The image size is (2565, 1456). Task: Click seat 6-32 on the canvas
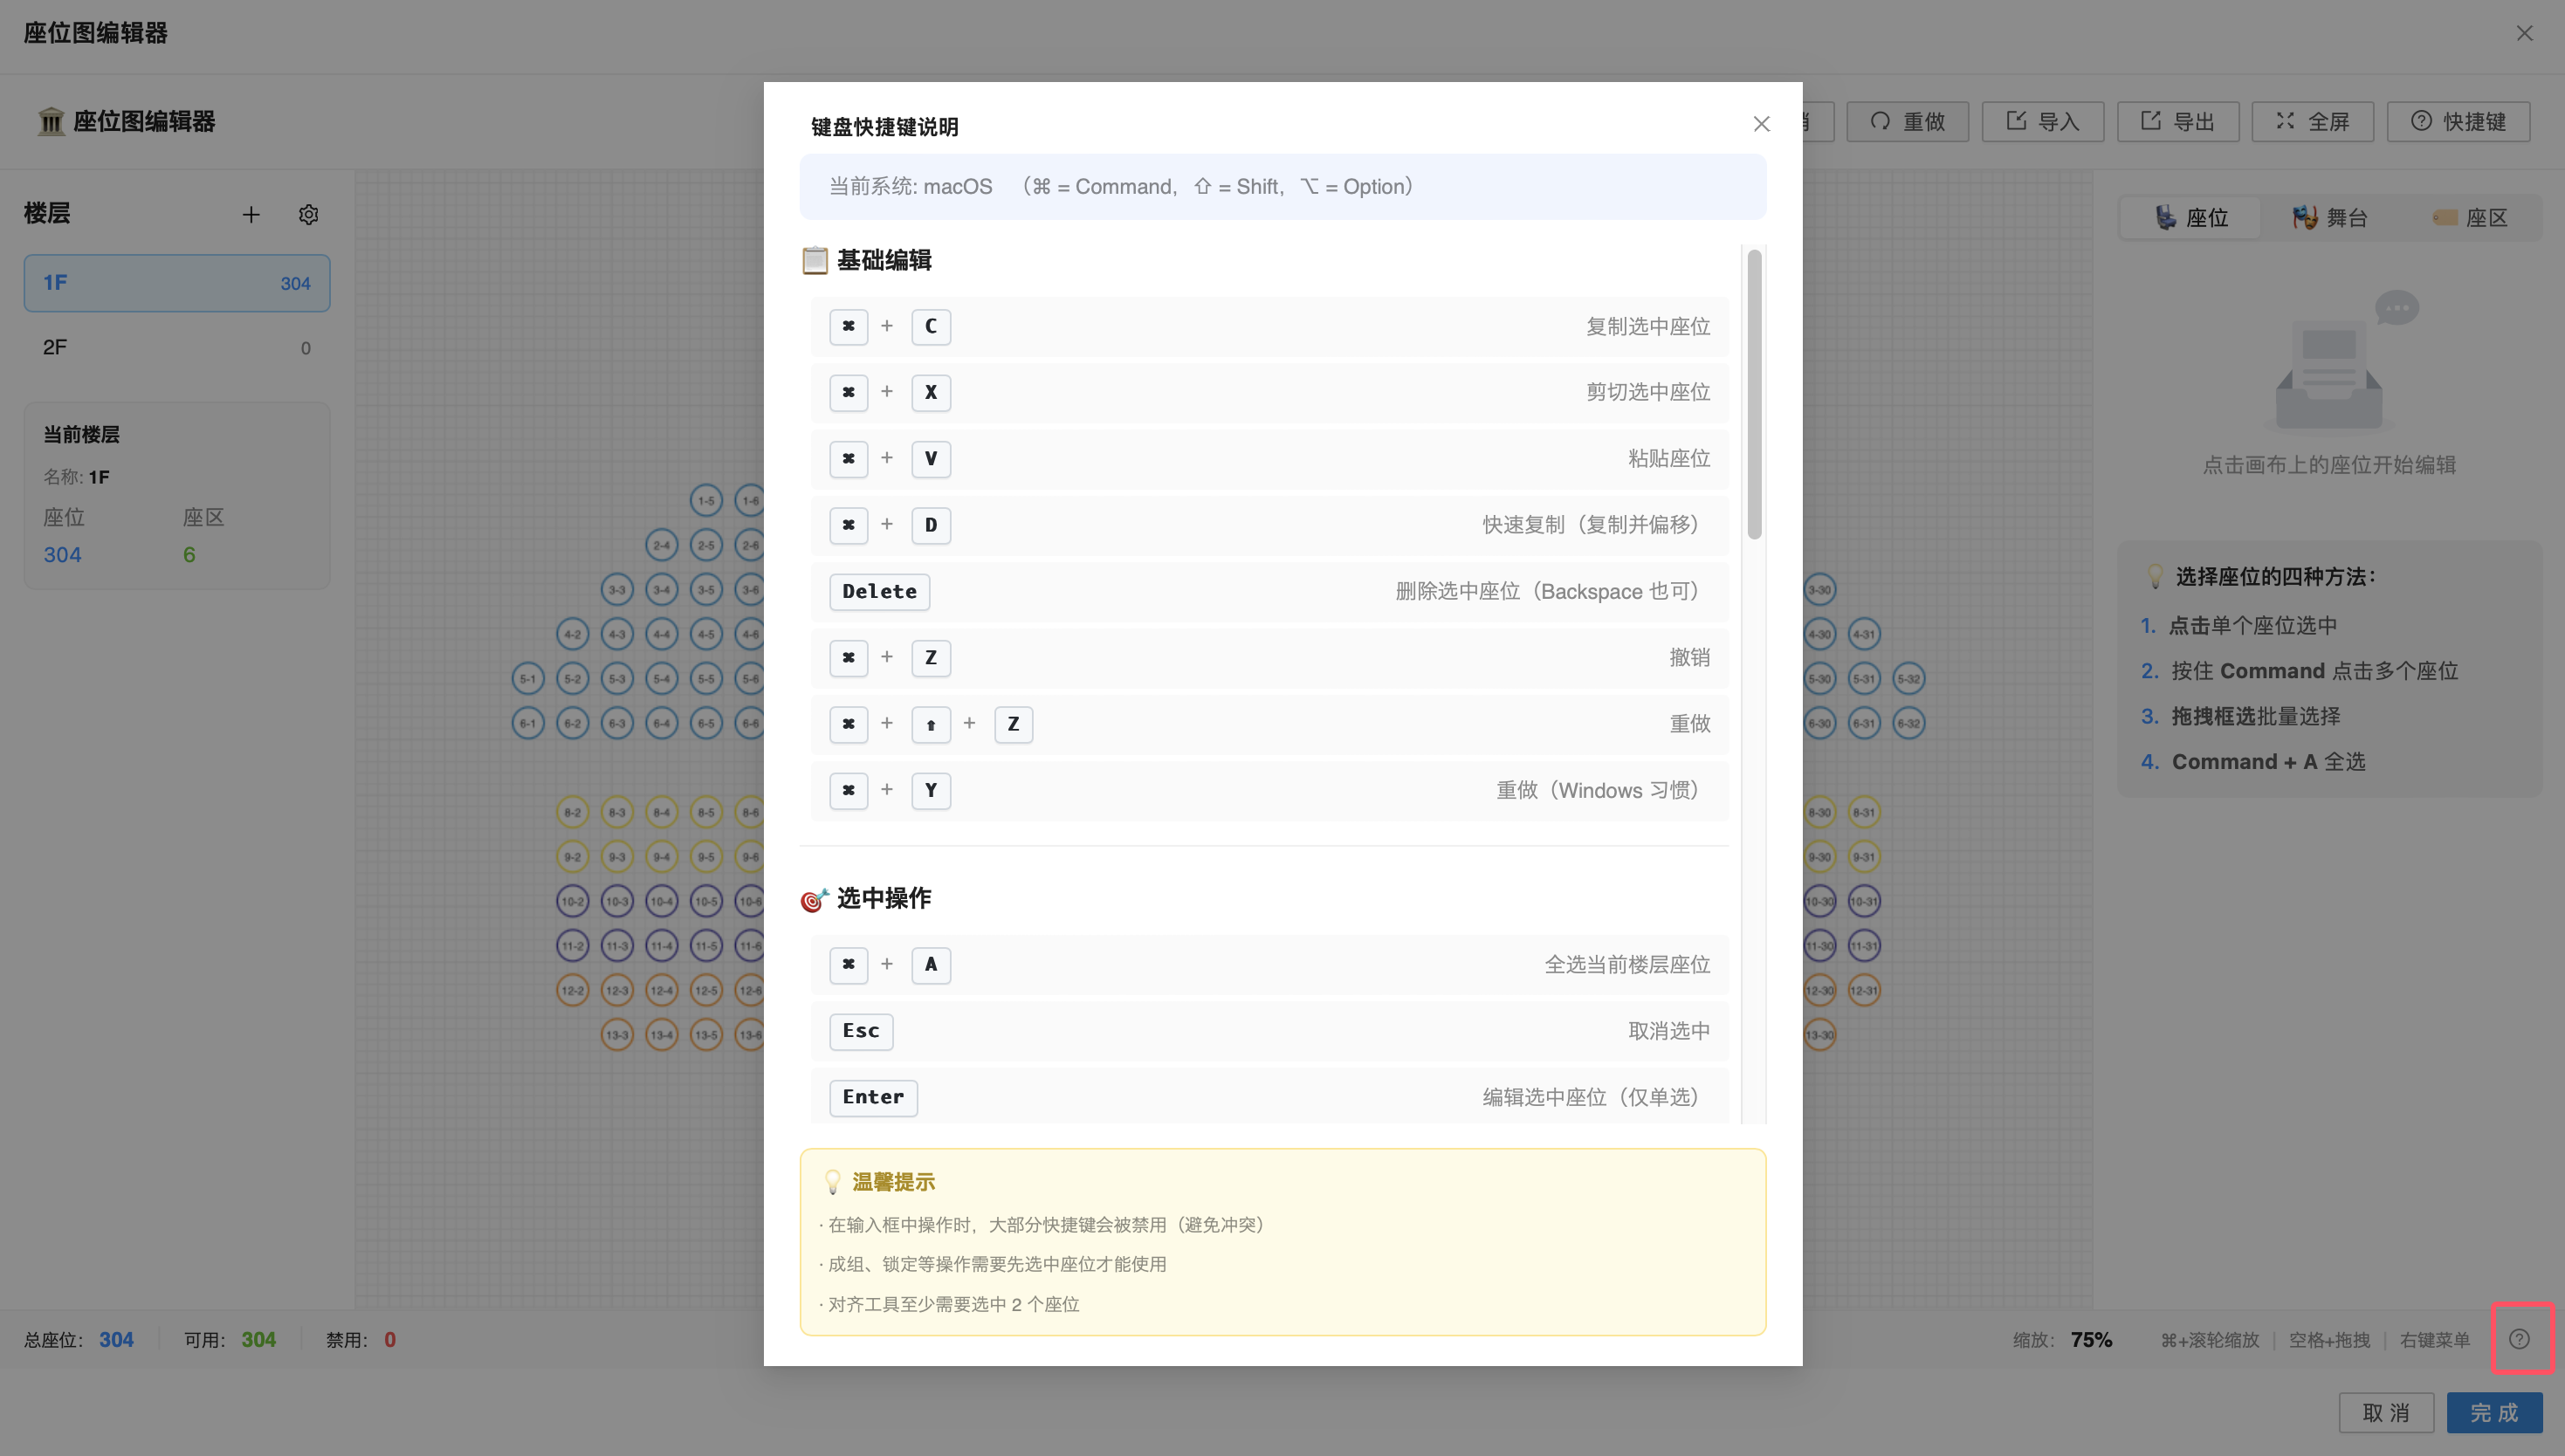tap(1908, 723)
